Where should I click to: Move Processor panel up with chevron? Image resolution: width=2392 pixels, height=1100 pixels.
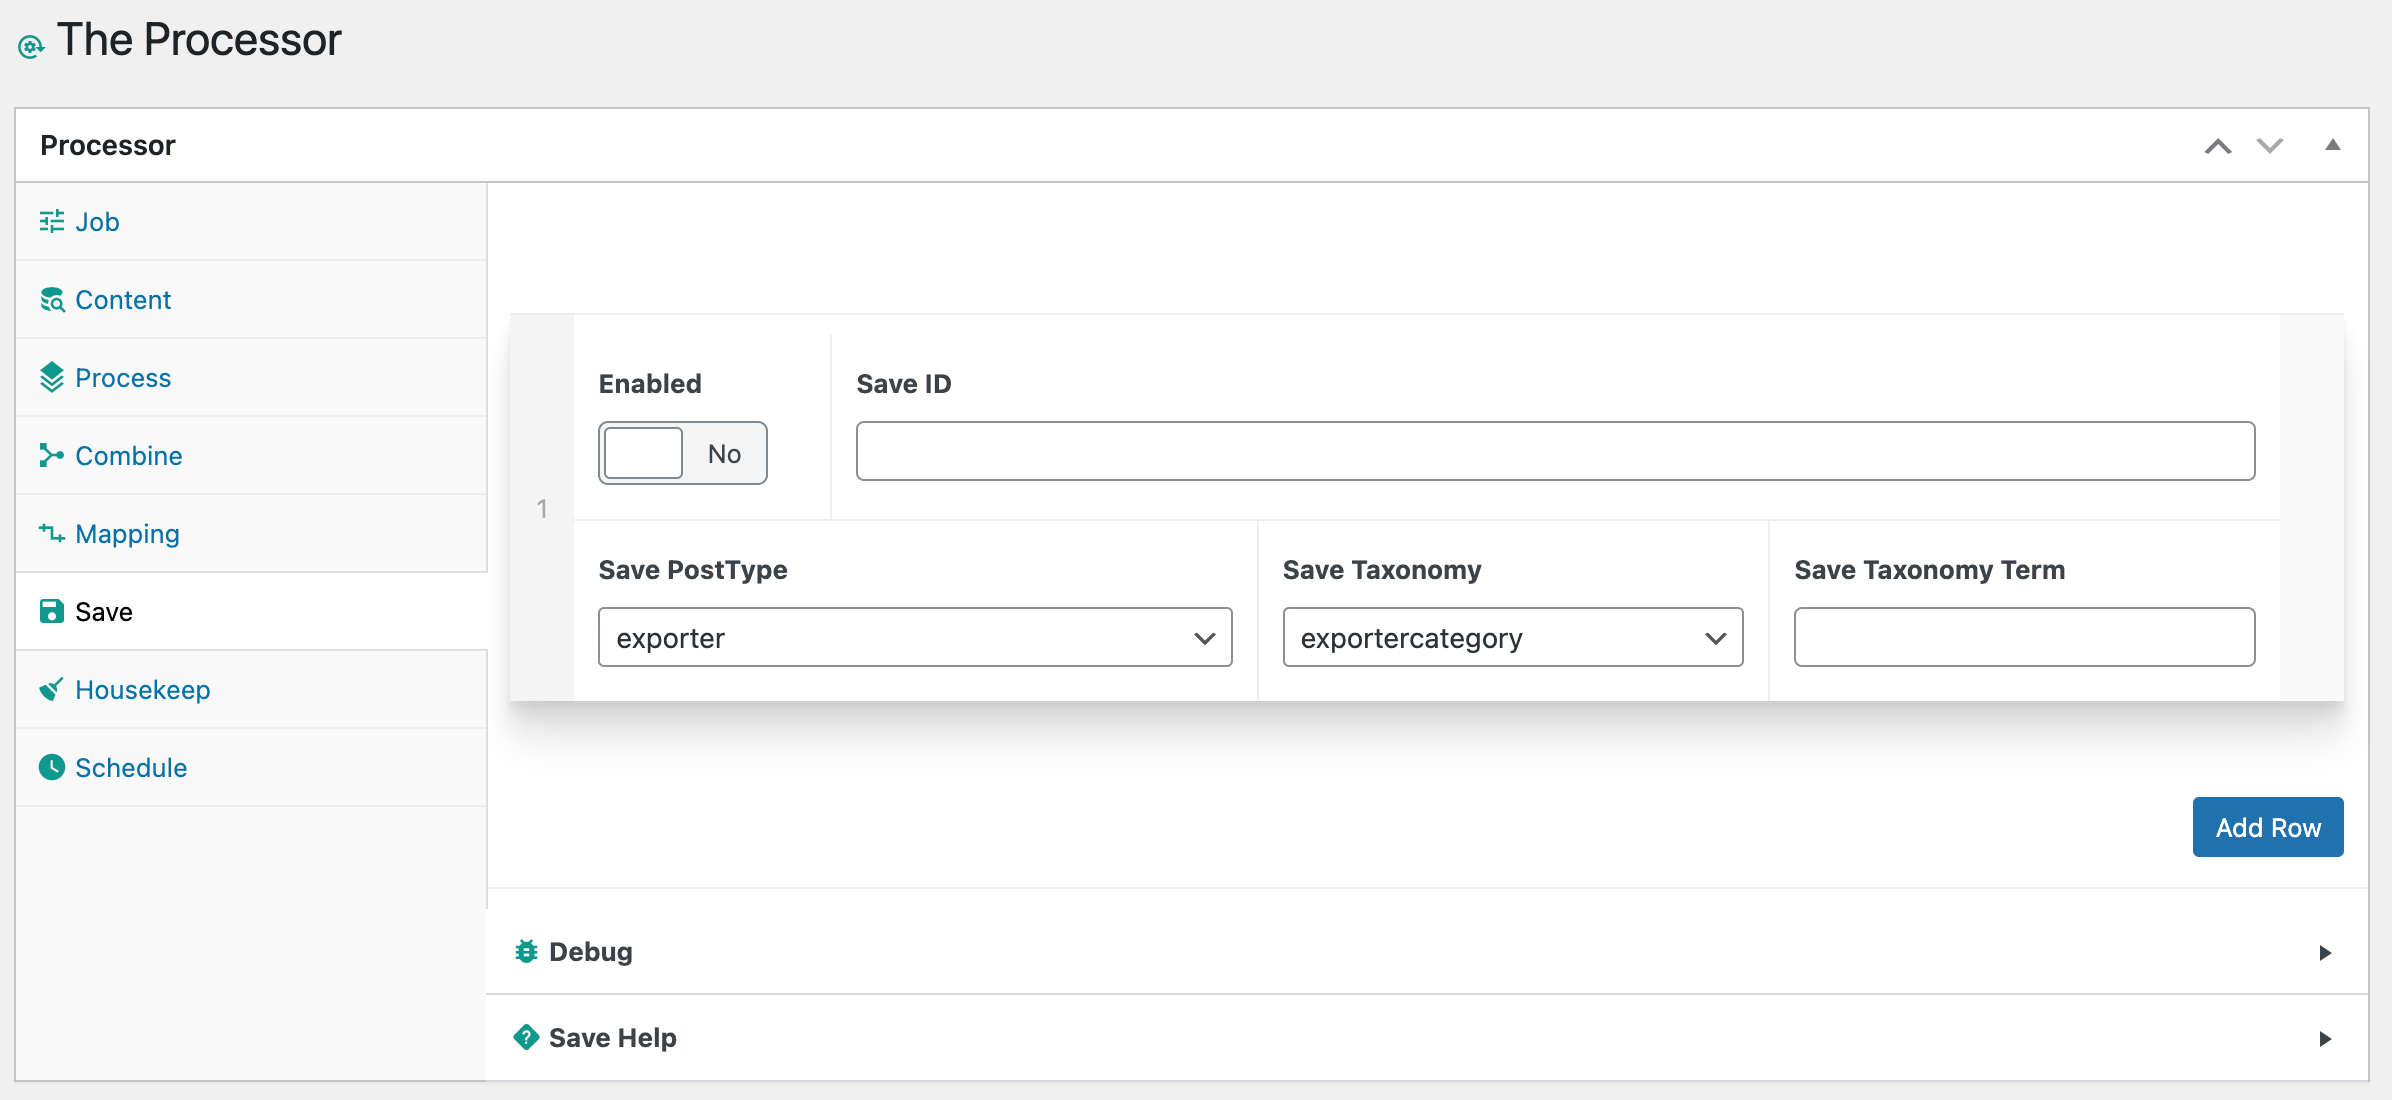point(2217,146)
